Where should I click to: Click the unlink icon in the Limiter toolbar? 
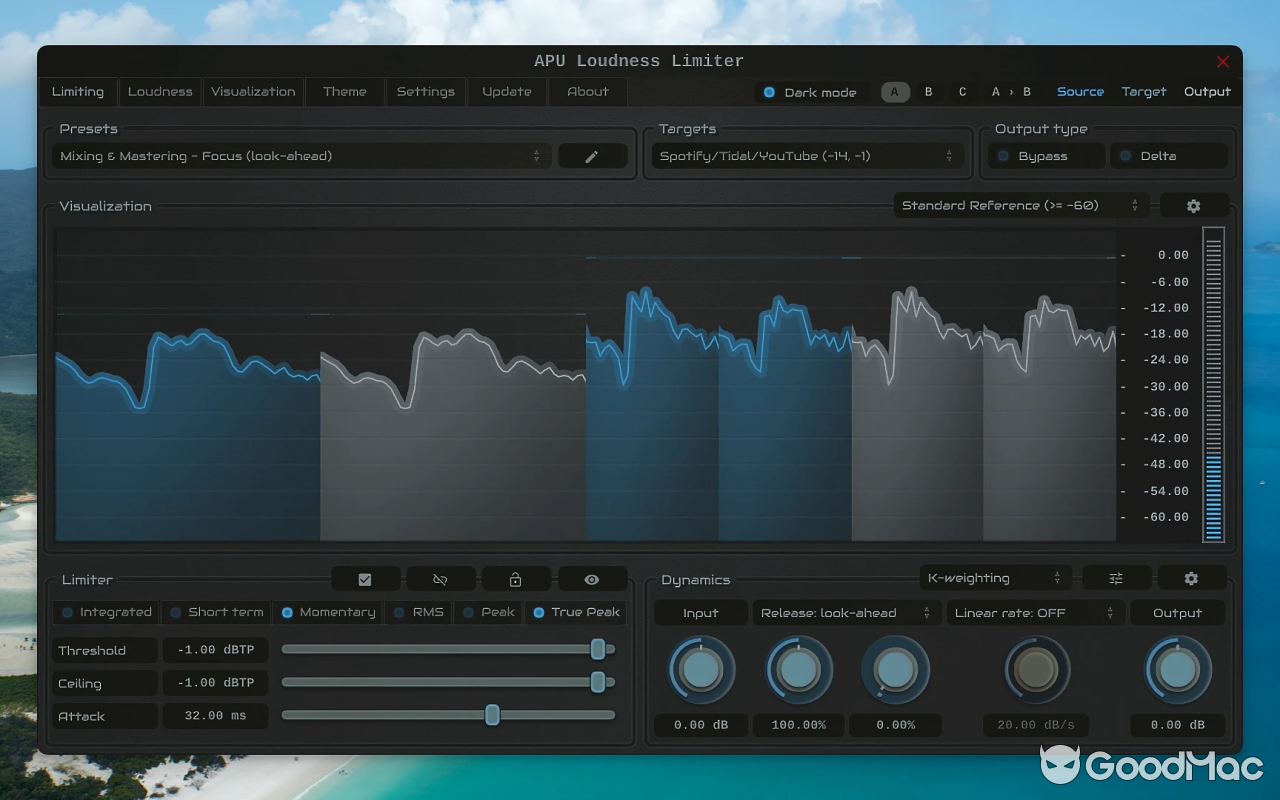coord(440,578)
